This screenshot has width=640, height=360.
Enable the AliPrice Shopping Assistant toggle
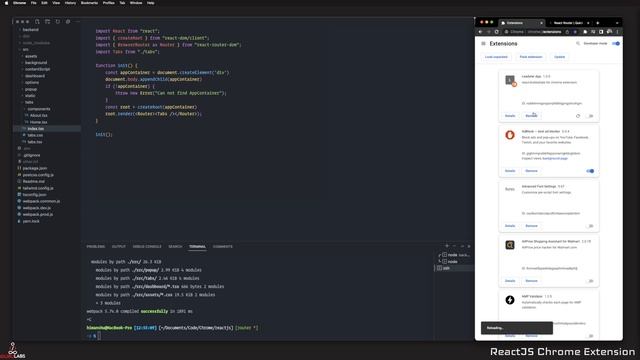590,281
